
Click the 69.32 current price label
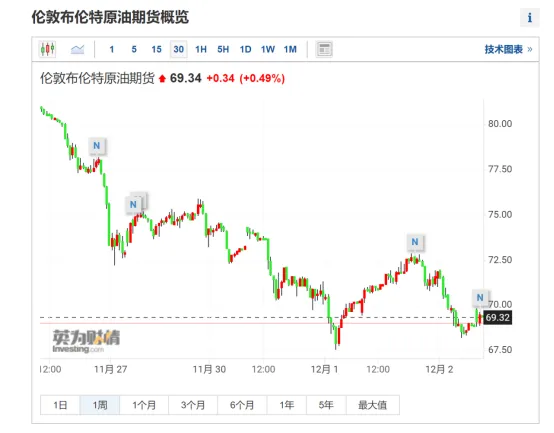click(x=497, y=318)
